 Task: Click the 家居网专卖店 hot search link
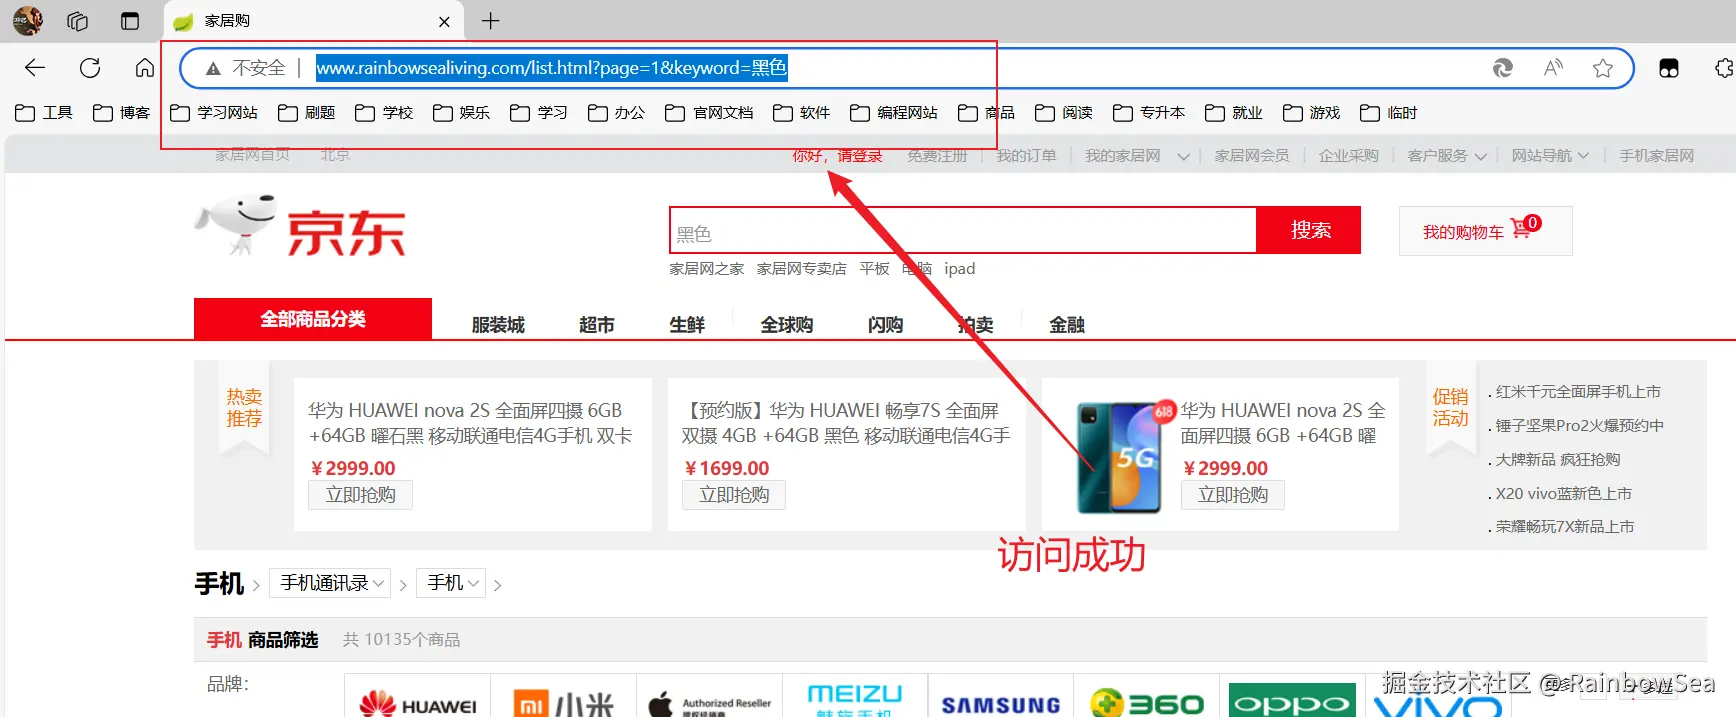[x=801, y=269]
